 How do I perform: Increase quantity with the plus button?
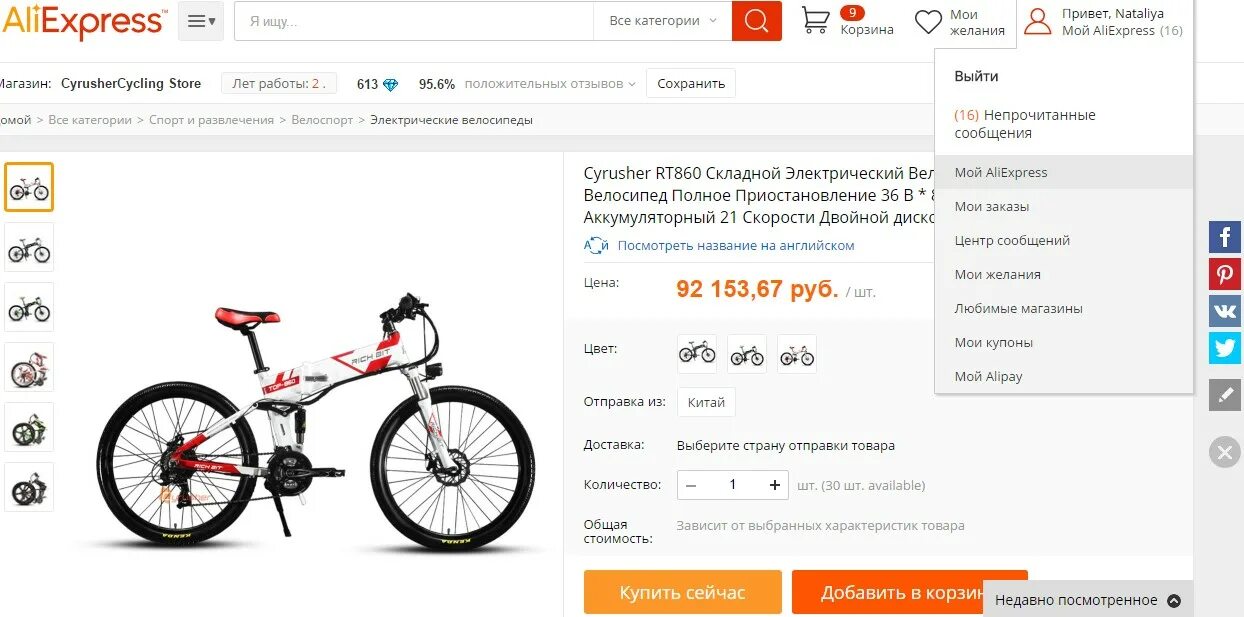[x=774, y=485]
